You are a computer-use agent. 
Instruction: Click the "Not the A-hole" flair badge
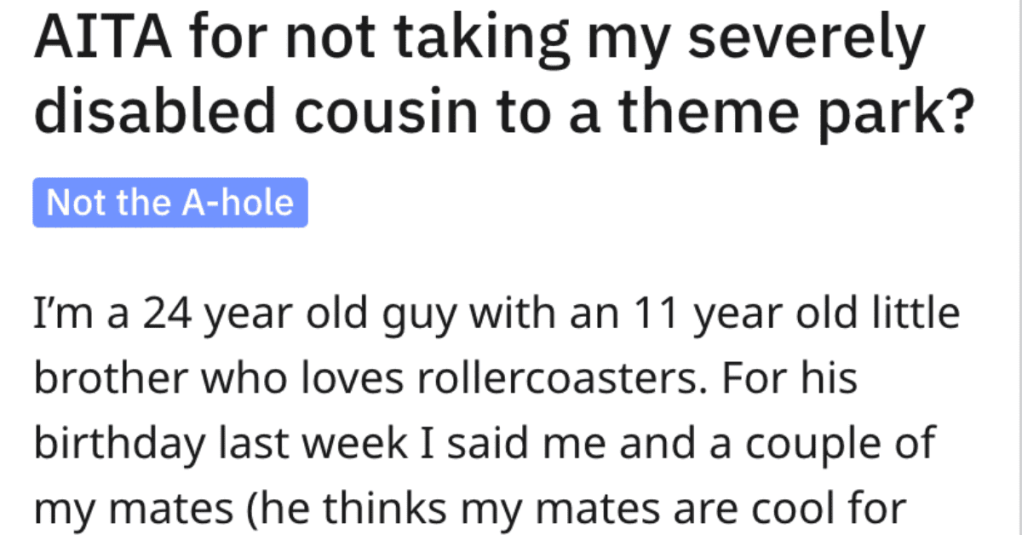coord(170,203)
